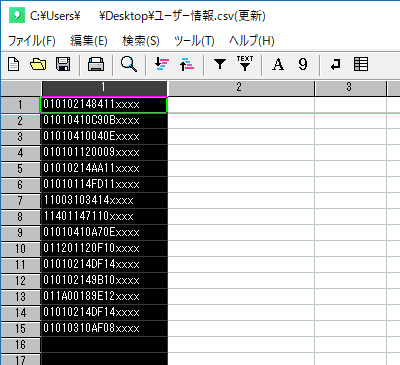Click the number 9 toolbar icon
This screenshot has width=400, height=365.
click(x=303, y=64)
